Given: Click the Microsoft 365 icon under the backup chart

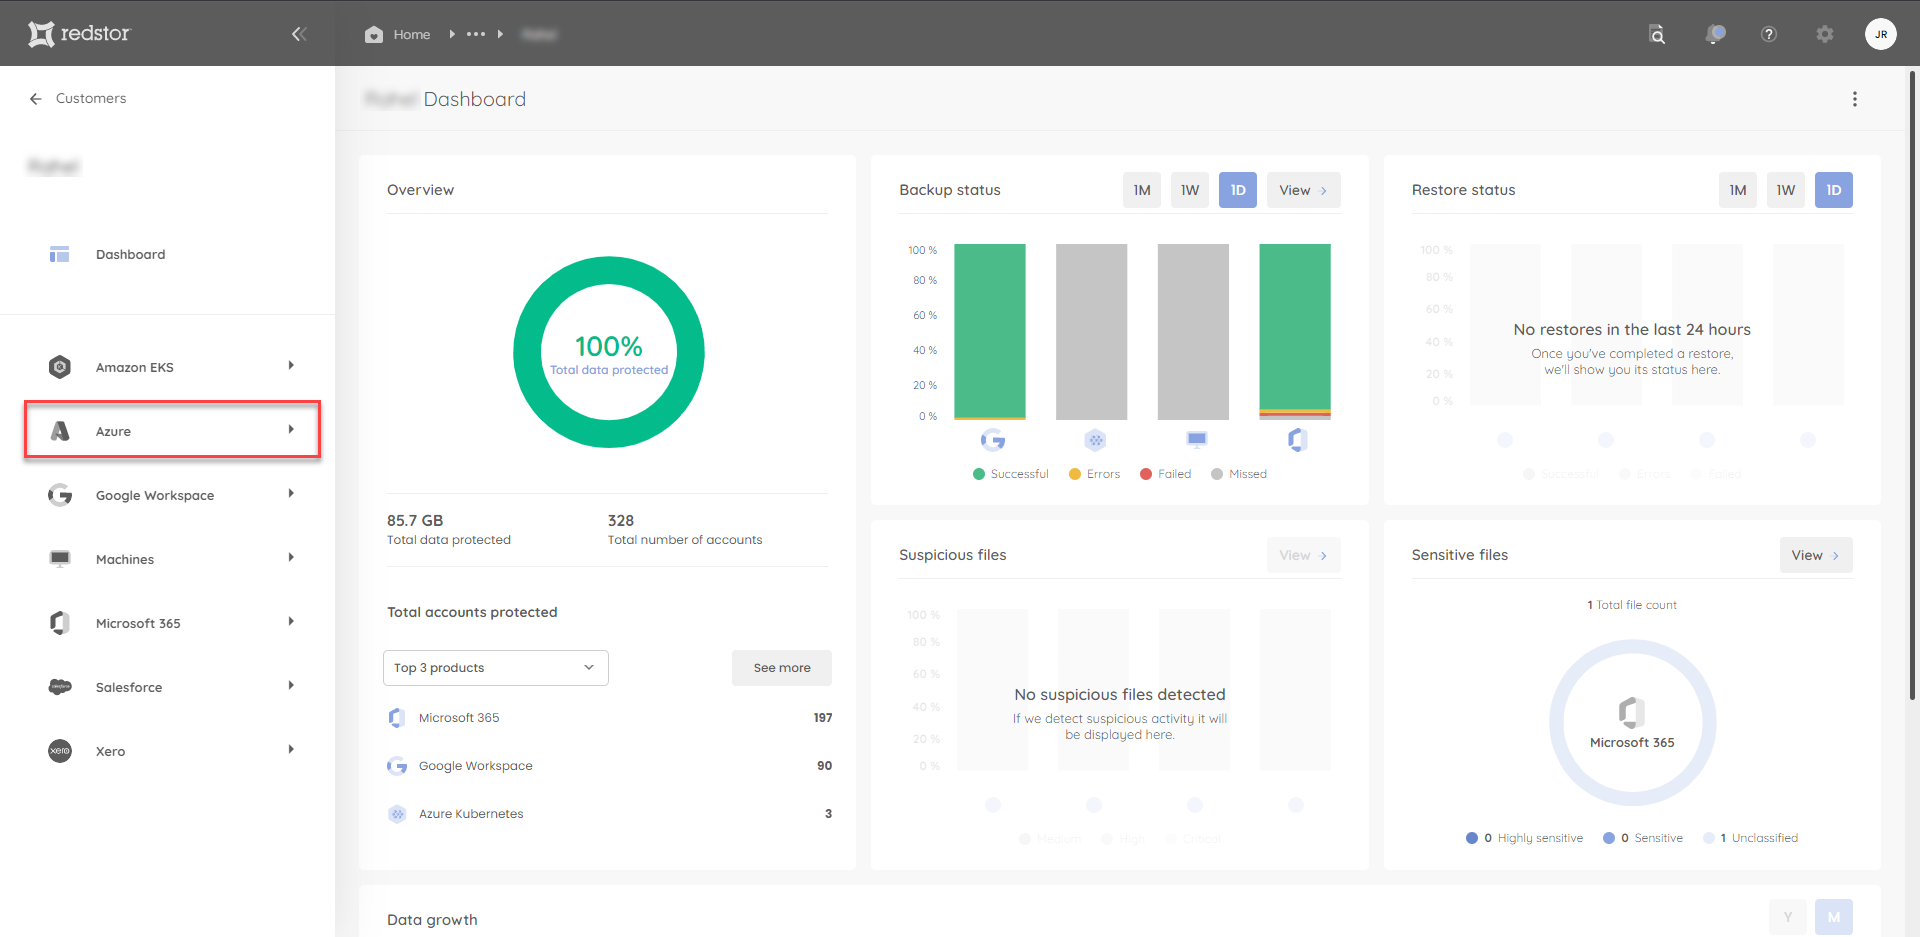Looking at the screenshot, I should 1297,440.
